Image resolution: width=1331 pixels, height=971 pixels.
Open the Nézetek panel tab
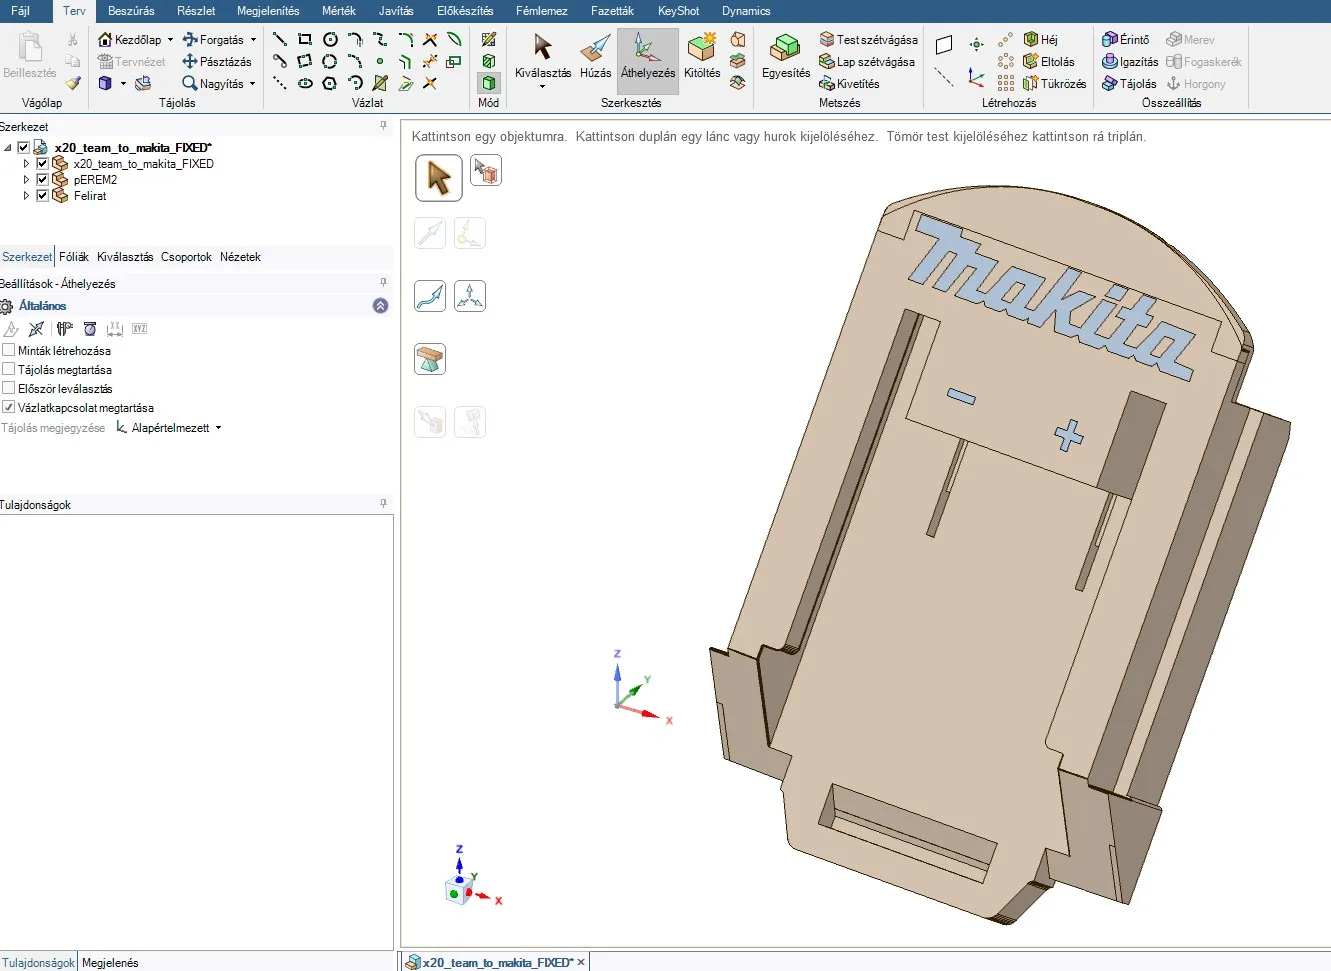(x=240, y=257)
